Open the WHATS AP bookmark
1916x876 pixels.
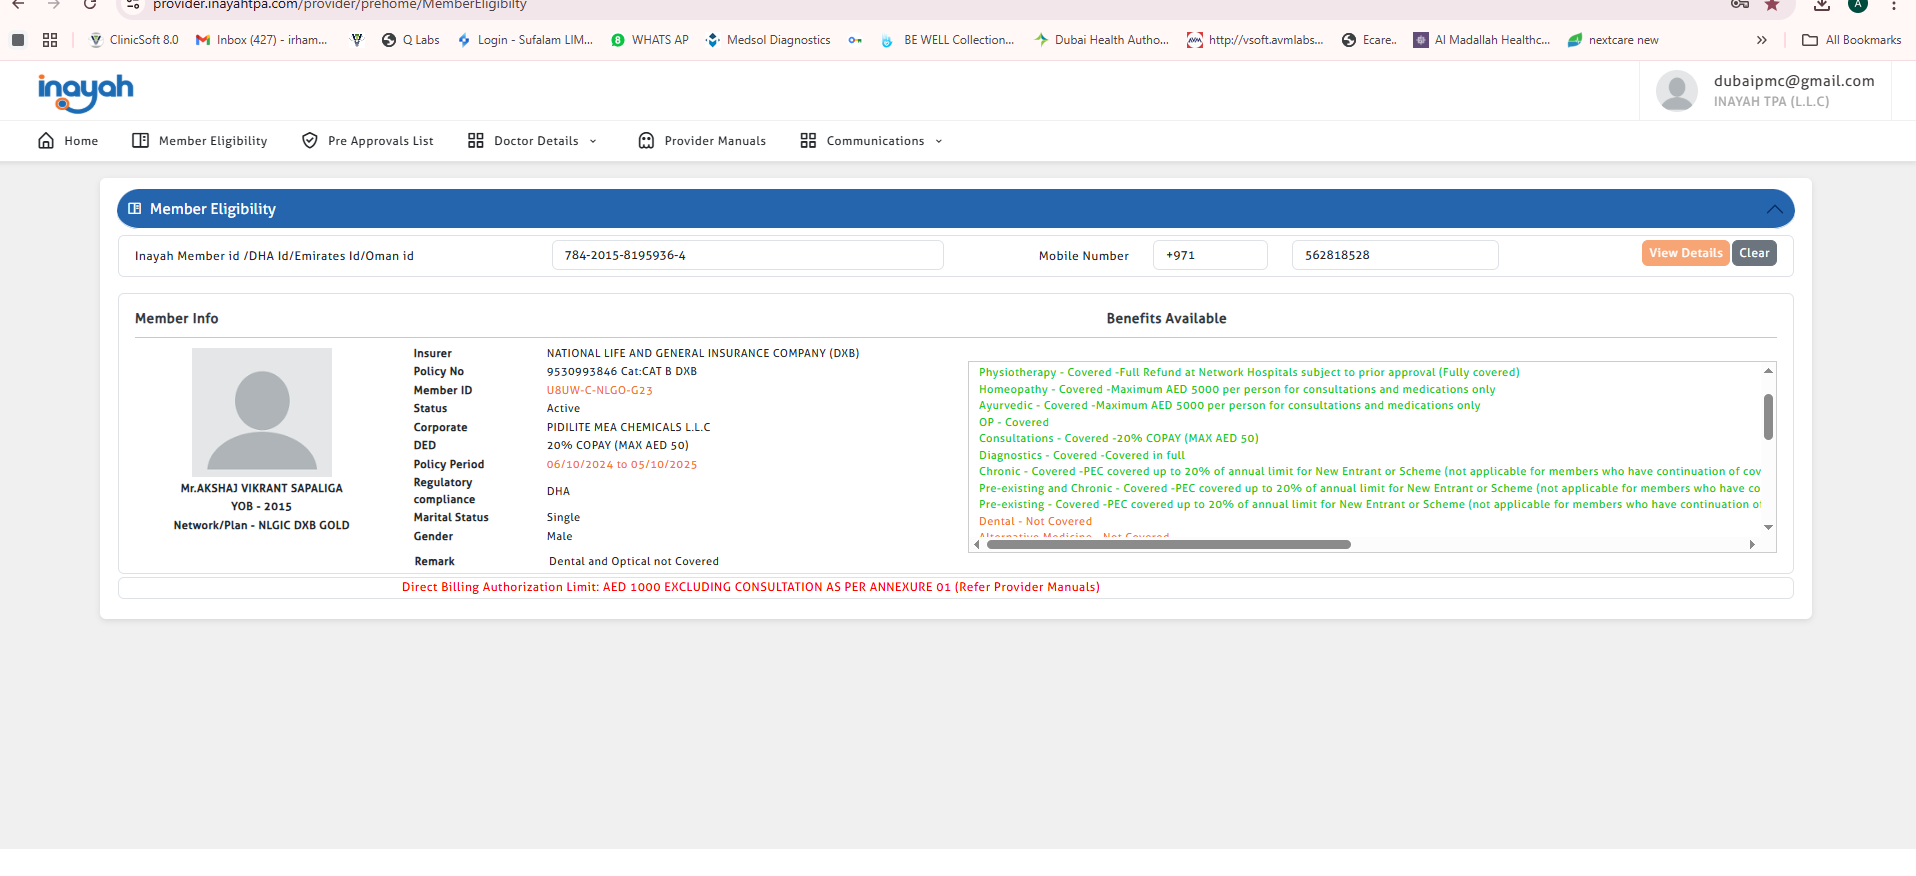pyautogui.click(x=650, y=40)
